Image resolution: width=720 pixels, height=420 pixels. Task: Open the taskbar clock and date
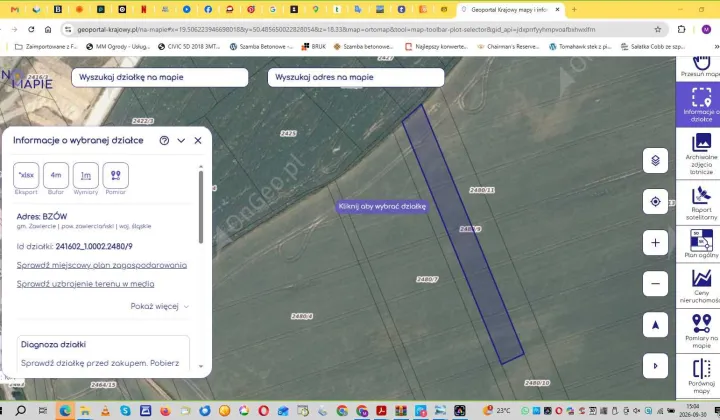point(692,410)
